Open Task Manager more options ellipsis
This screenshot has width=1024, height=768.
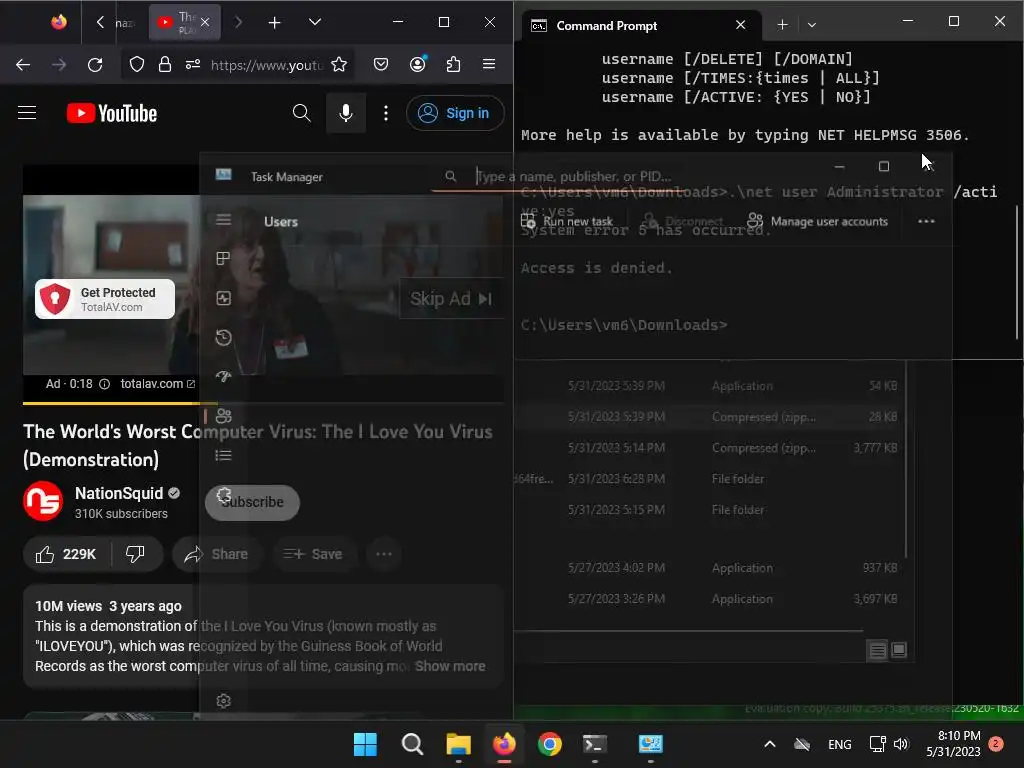click(x=926, y=221)
